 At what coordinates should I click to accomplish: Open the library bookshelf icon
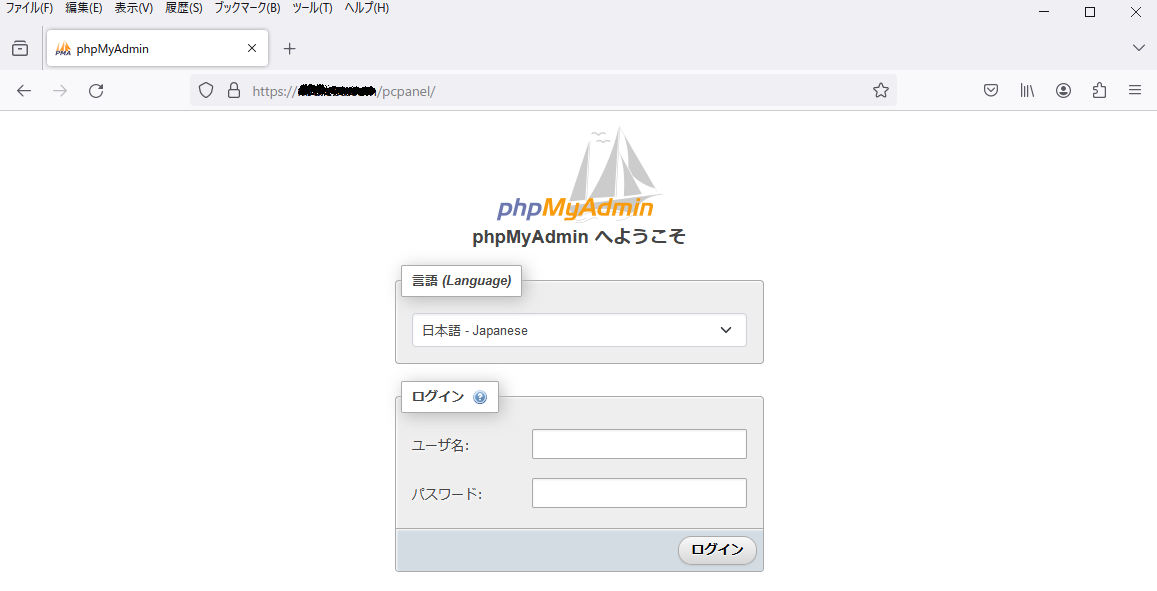[1027, 91]
